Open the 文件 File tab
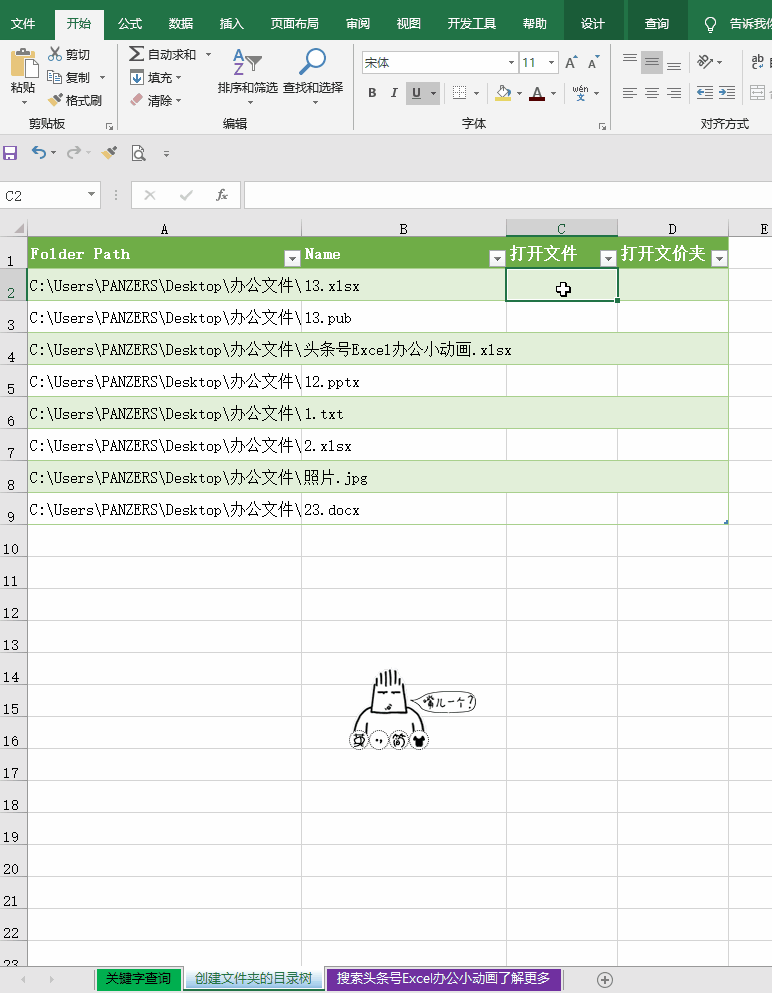772x993 pixels. (x=23, y=23)
